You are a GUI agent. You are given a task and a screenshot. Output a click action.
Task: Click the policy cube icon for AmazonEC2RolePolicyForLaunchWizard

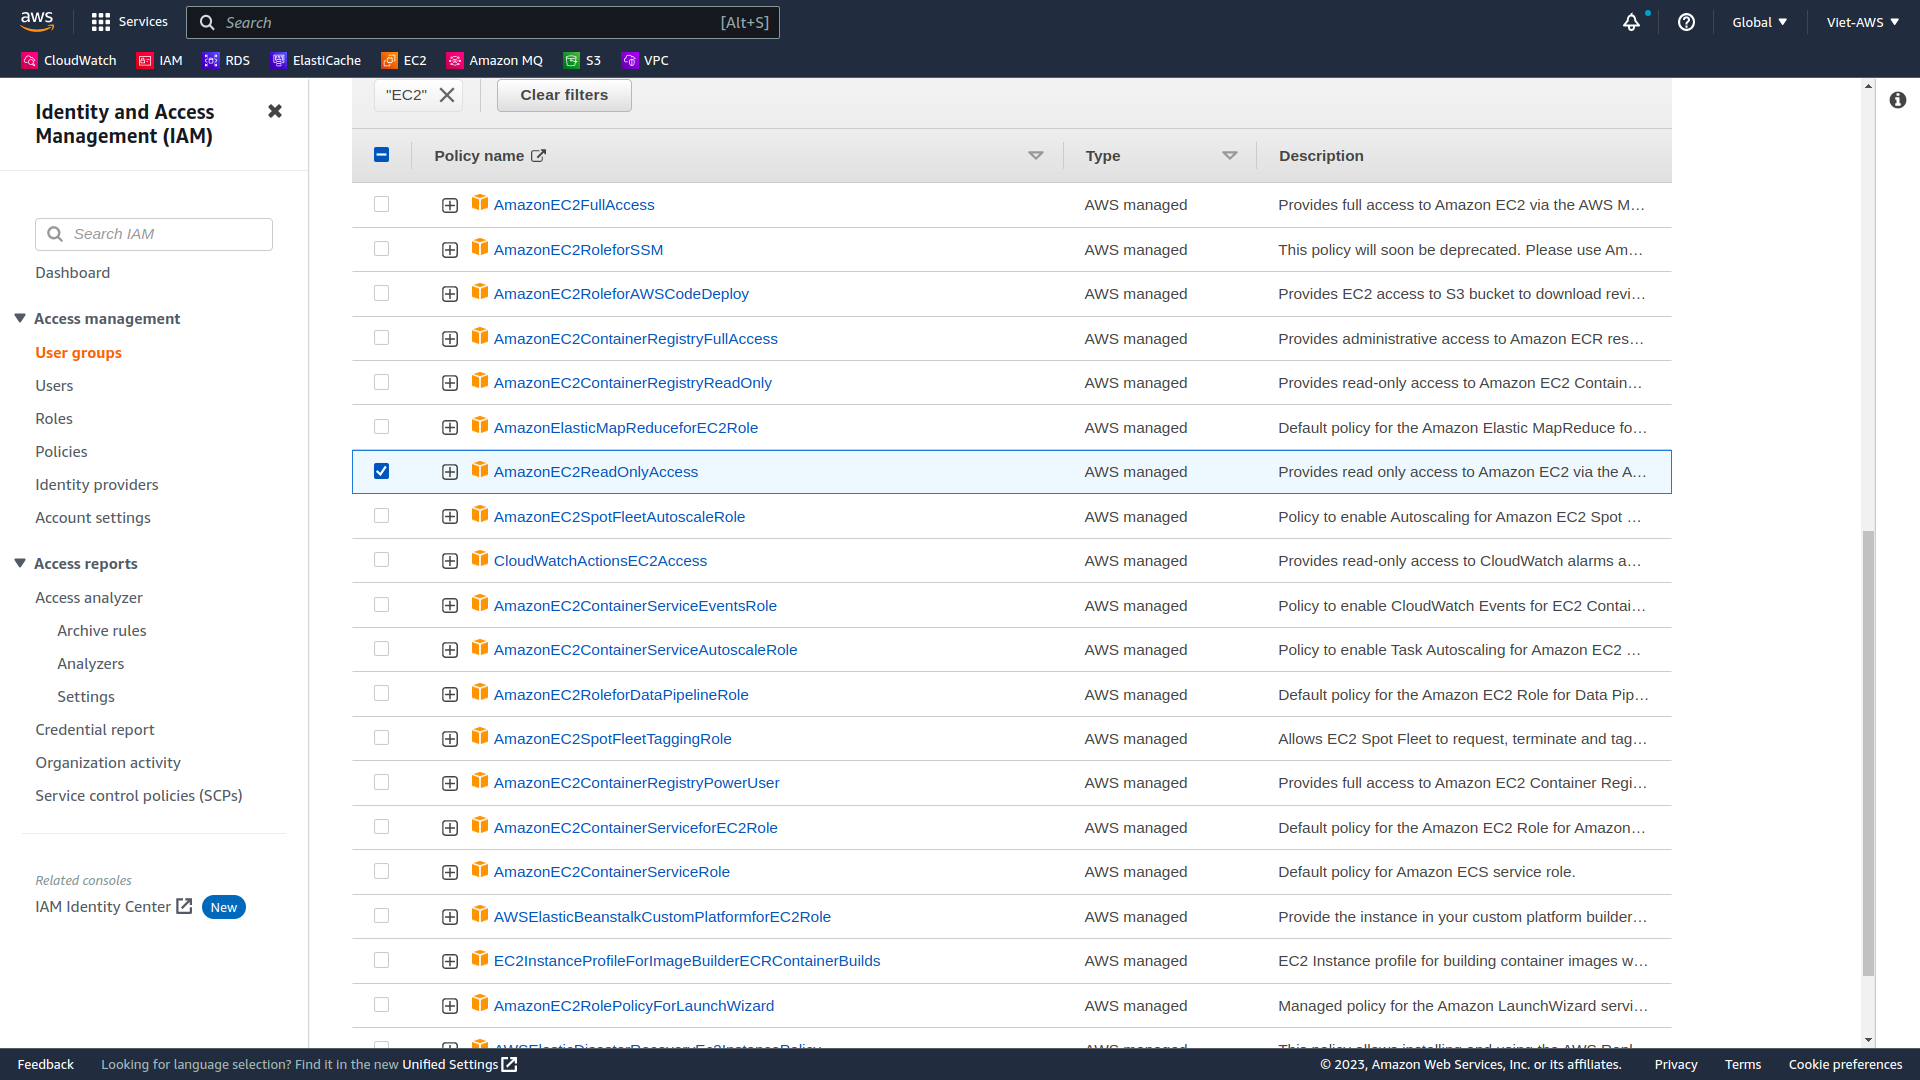point(480,1004)
